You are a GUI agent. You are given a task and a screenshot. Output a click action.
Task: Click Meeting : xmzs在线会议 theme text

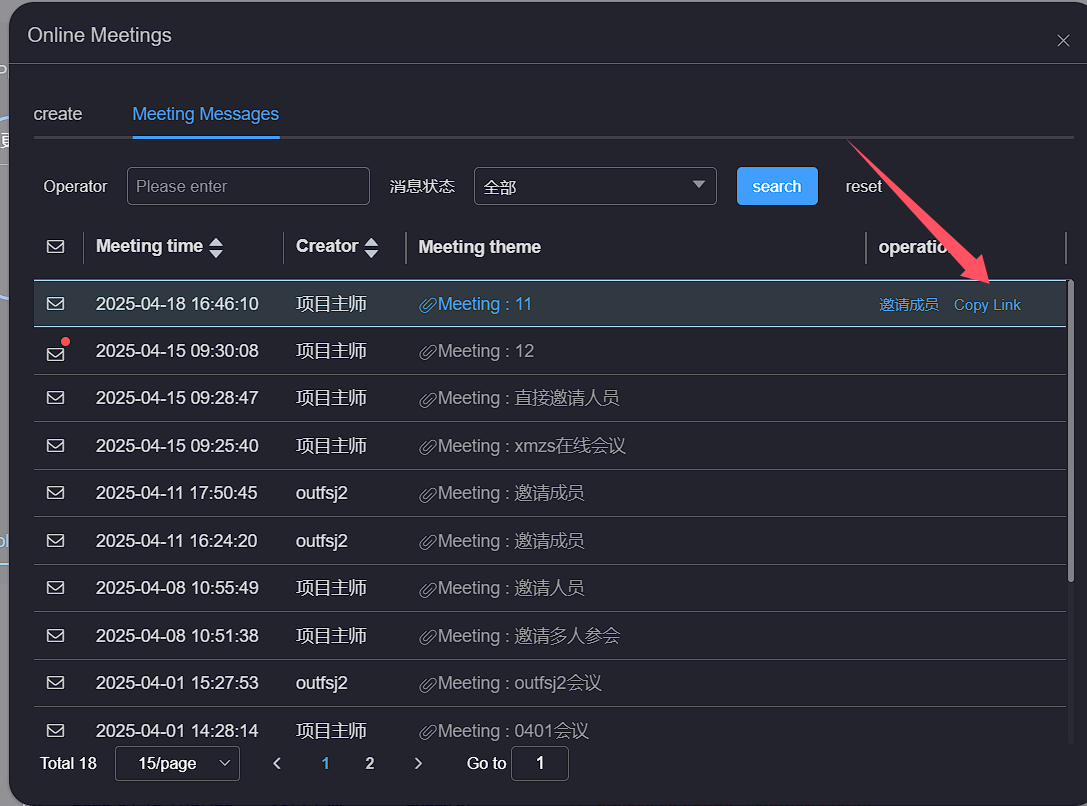[x=532, y=446]
